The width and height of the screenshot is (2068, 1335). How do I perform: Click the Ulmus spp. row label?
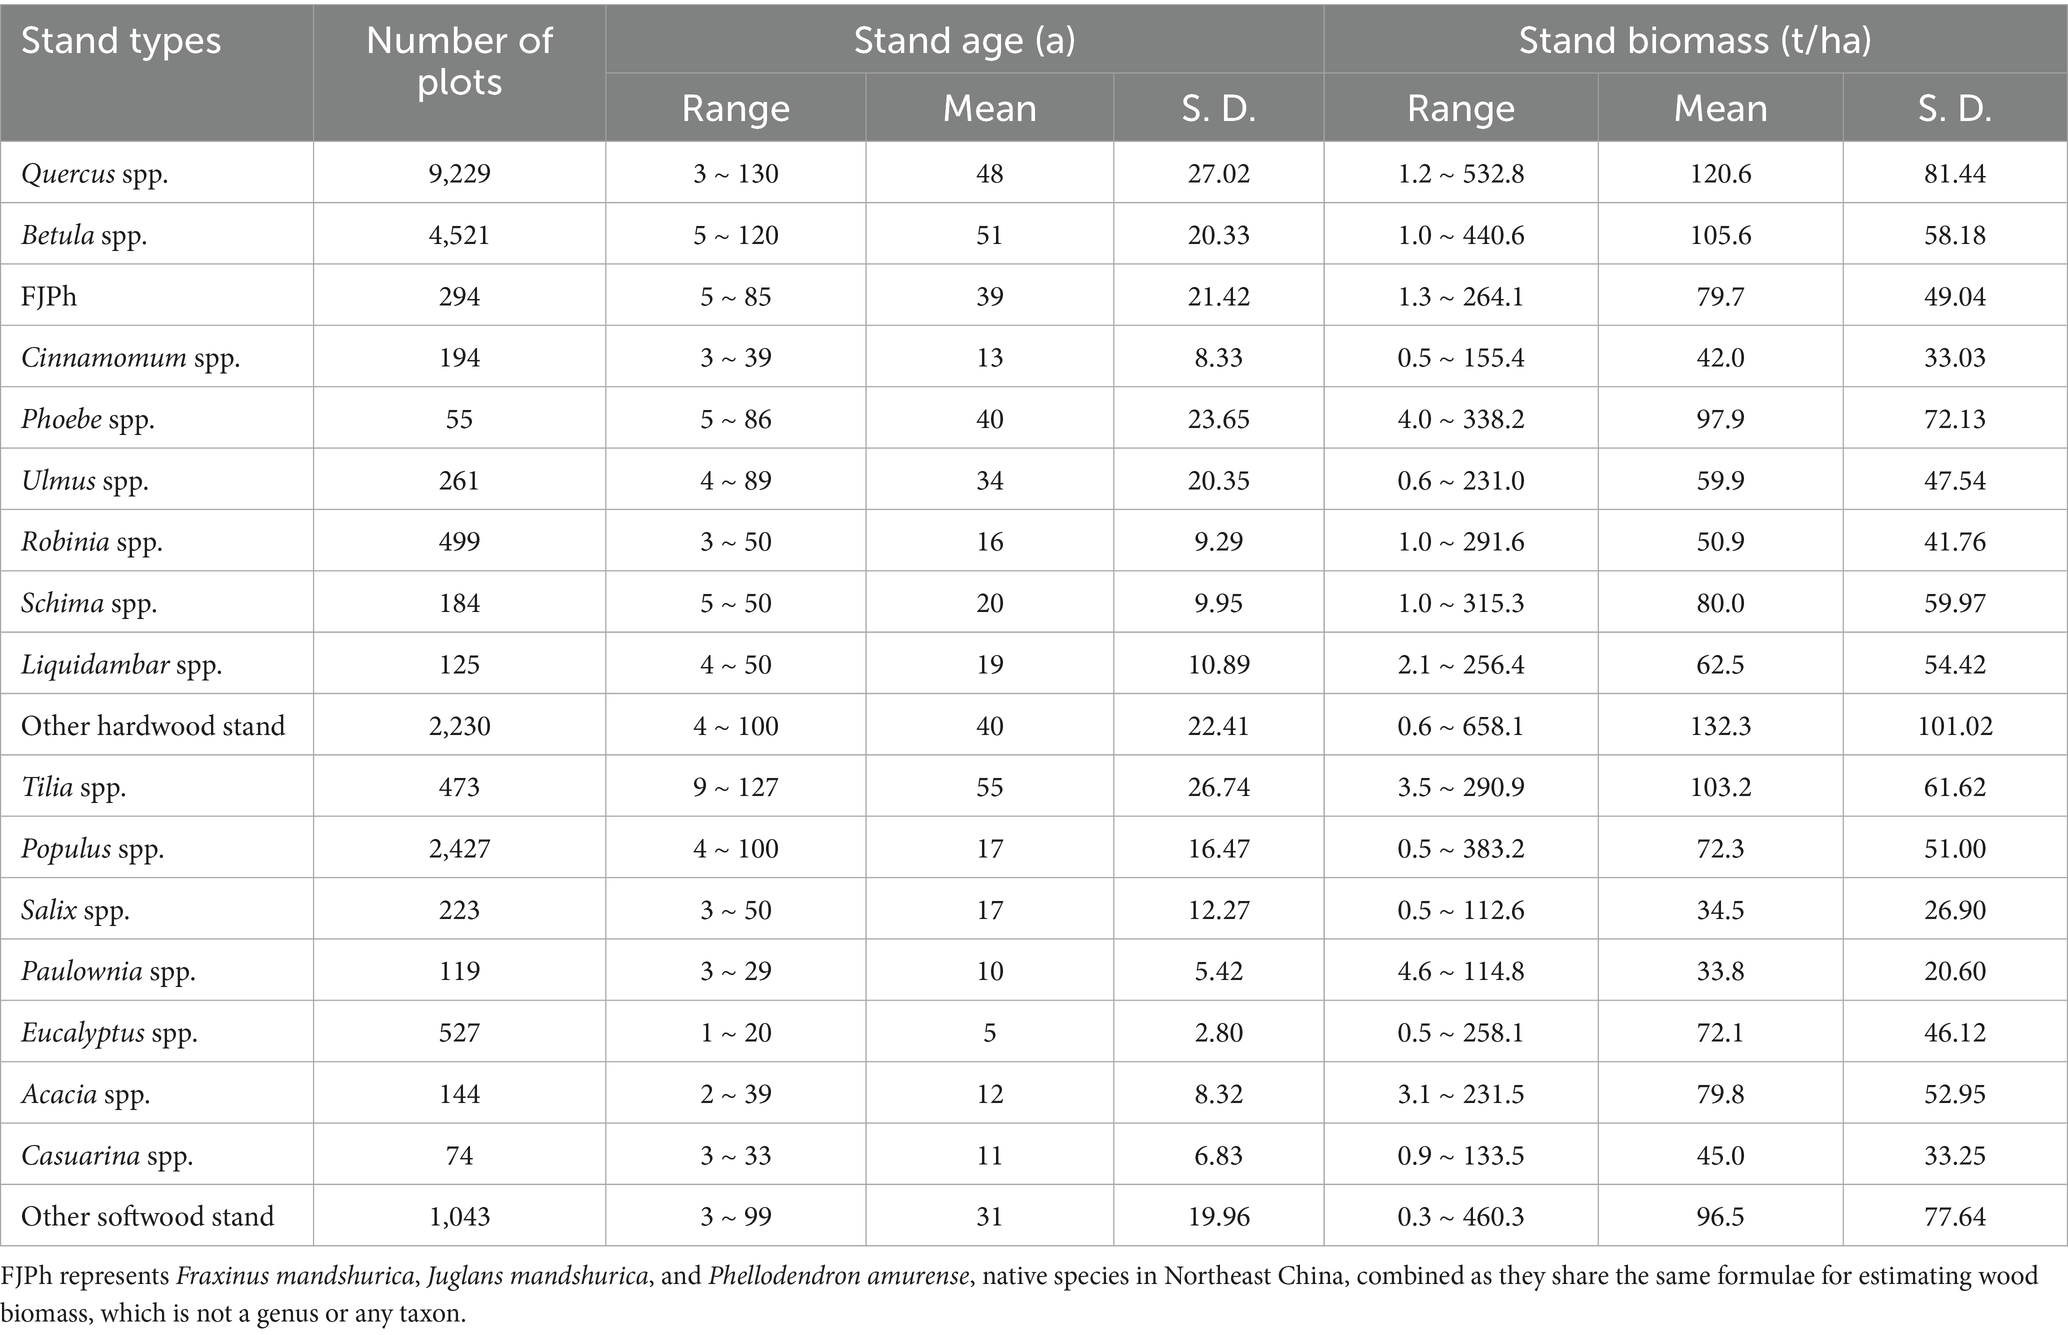(x=85, y=481)
